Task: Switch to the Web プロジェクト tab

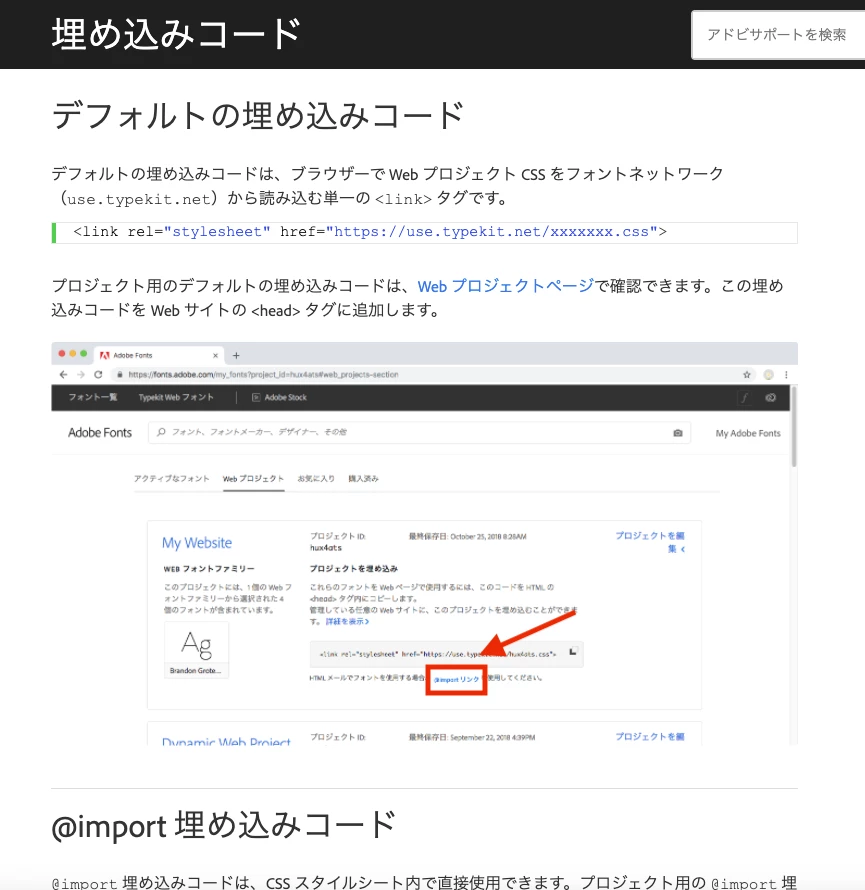Action: 253,478
